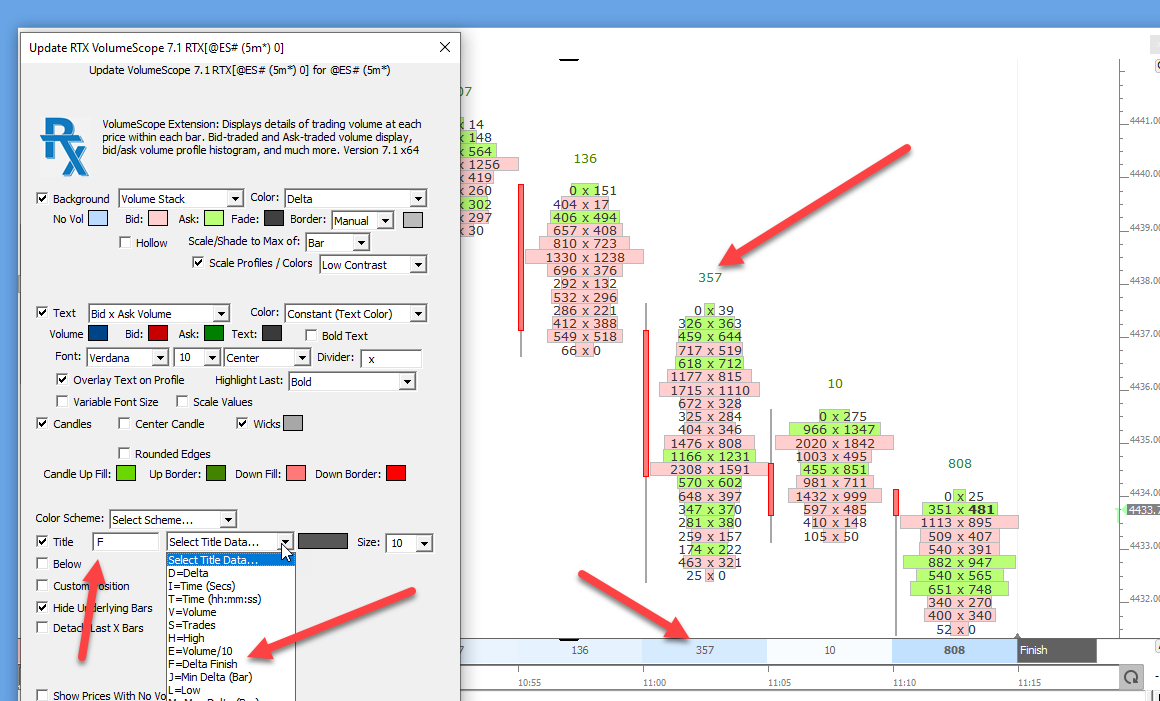Image resolution: width=1160 pixels, height=701 pixels.
Task: Enable the Rounded Edges checkbox
Action: [x=124, y=453]
